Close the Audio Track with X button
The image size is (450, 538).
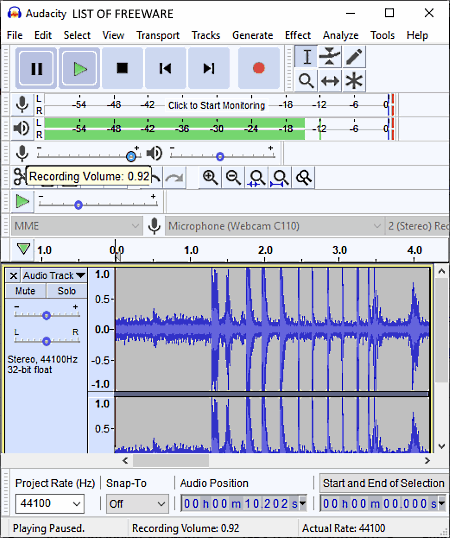coord(13,276)
